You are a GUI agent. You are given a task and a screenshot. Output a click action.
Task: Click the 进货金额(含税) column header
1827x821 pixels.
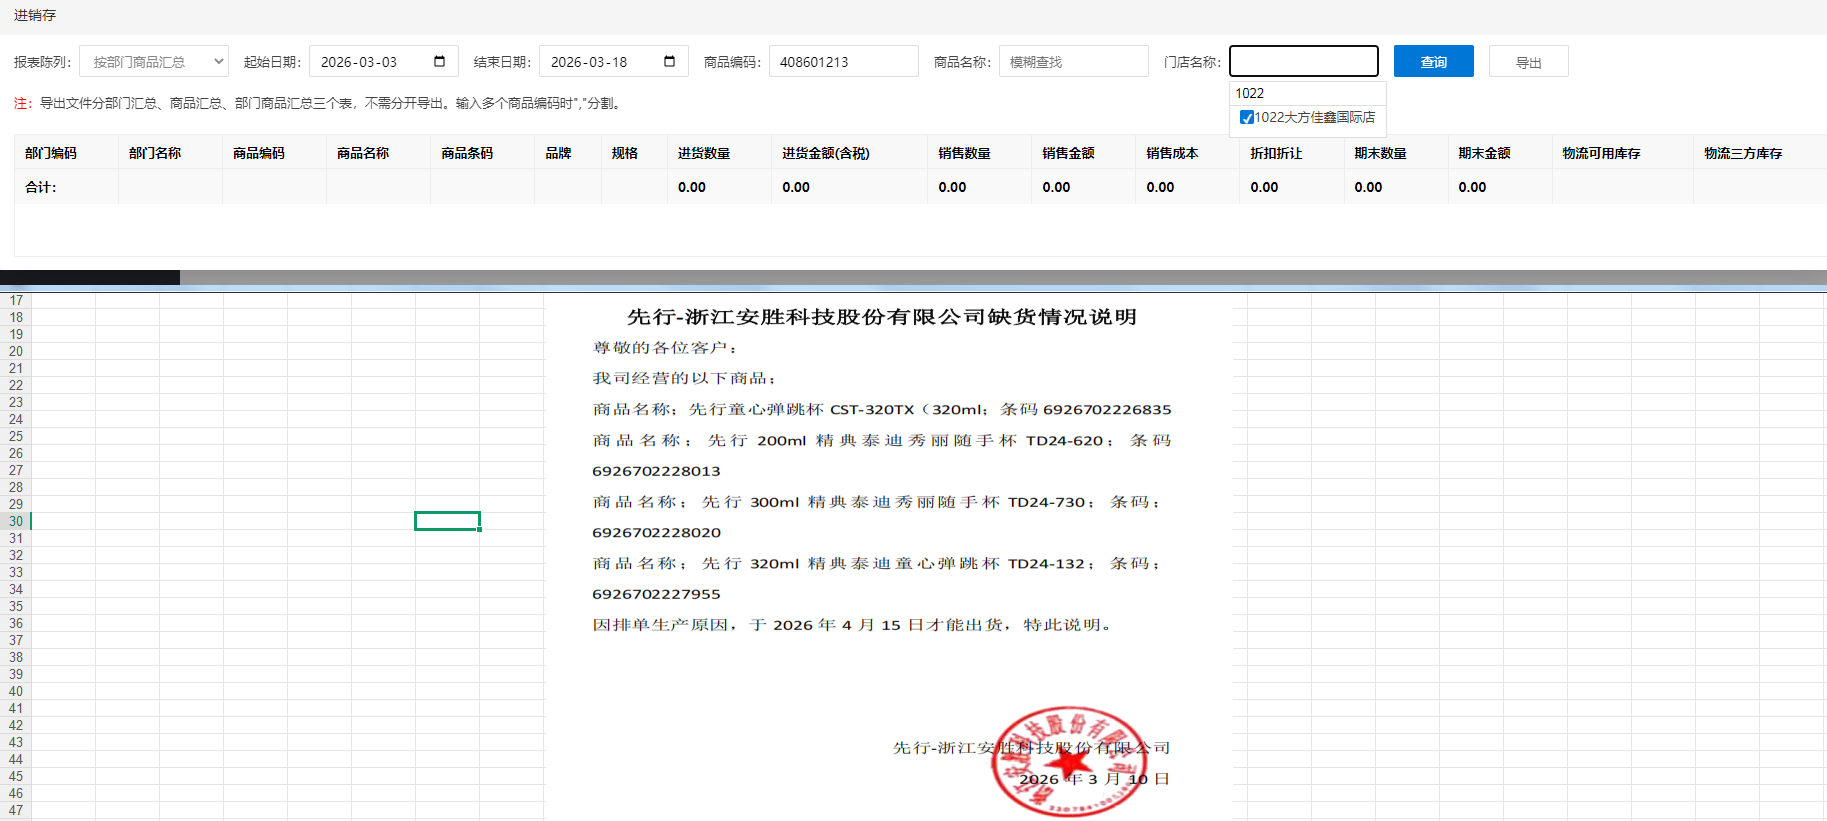tap(825, 153)
